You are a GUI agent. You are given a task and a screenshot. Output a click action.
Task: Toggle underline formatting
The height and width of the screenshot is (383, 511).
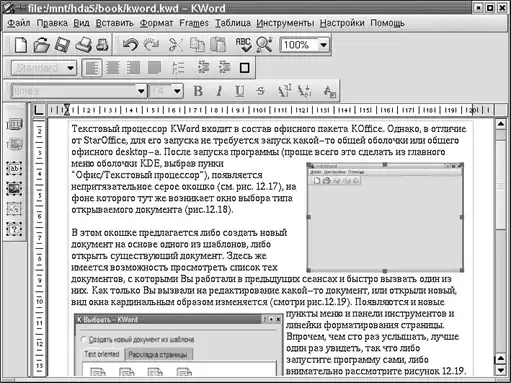(x=240, y=91)
